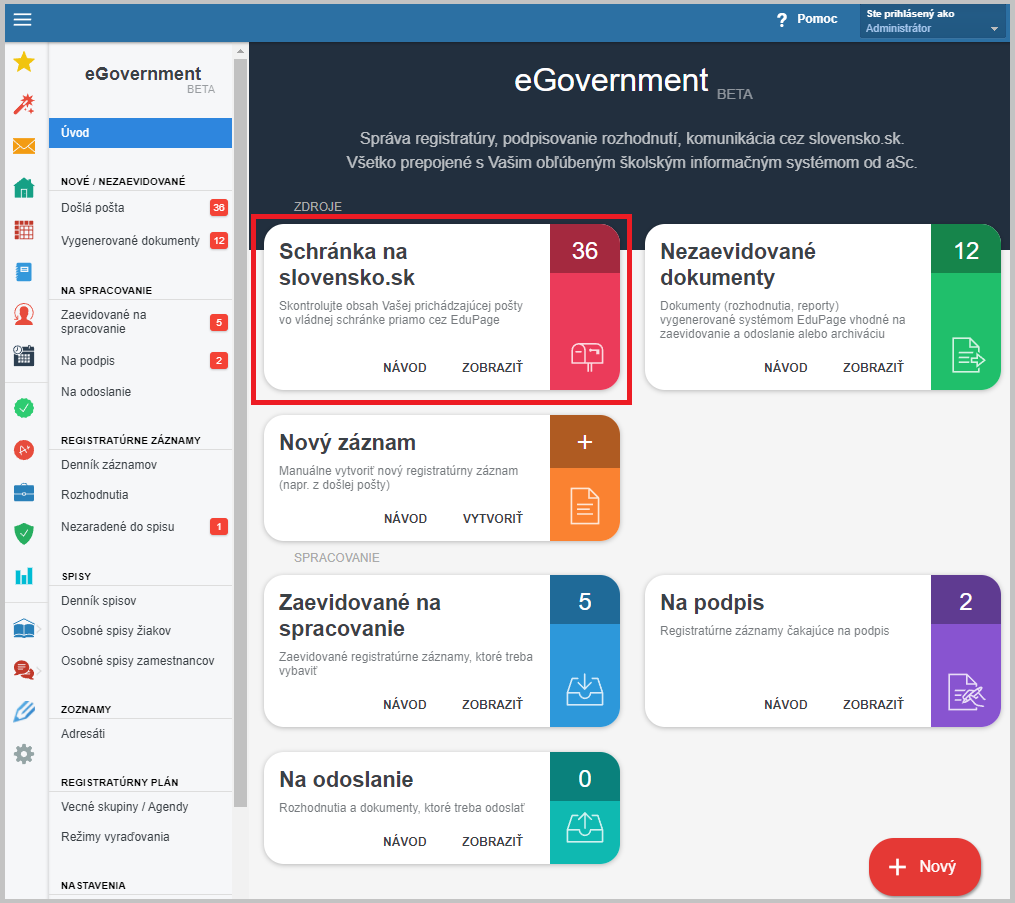Click the sidebar scrollbar up arrow
1015x903 pixels.
click(x=240, y=50)
